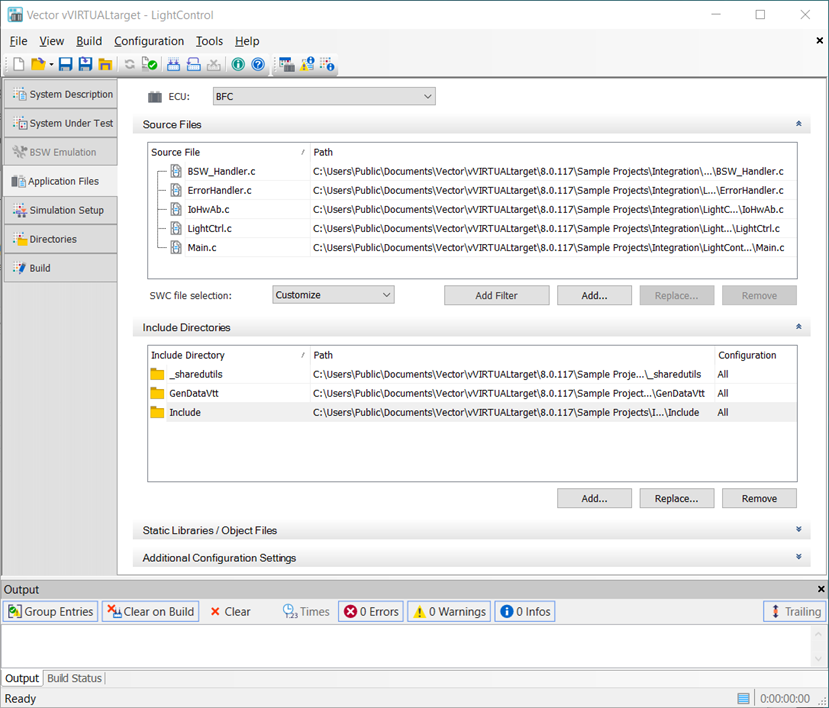Click the grayed refresh arrows icon
829x708 pixels.
130,65
